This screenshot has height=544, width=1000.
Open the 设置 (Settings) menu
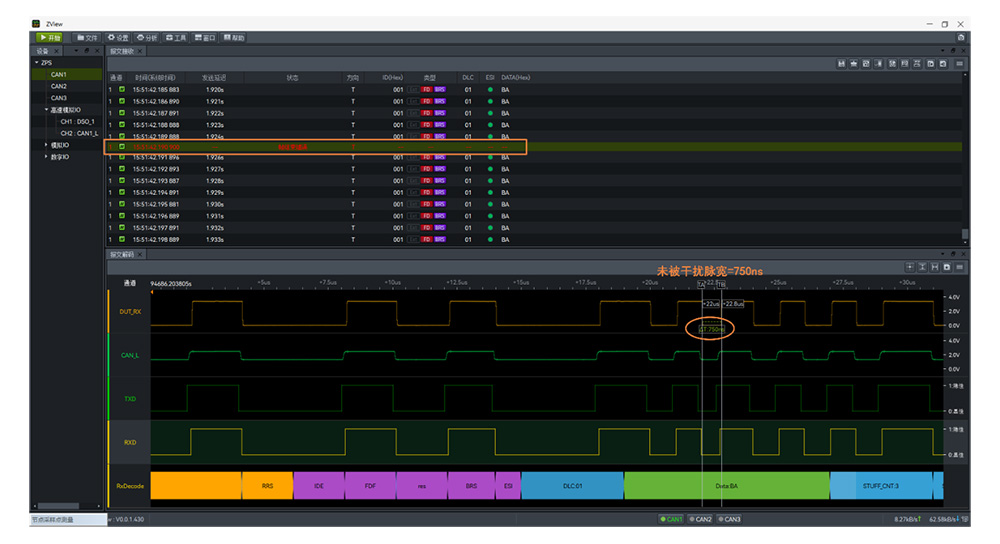[x=118, y=38]
